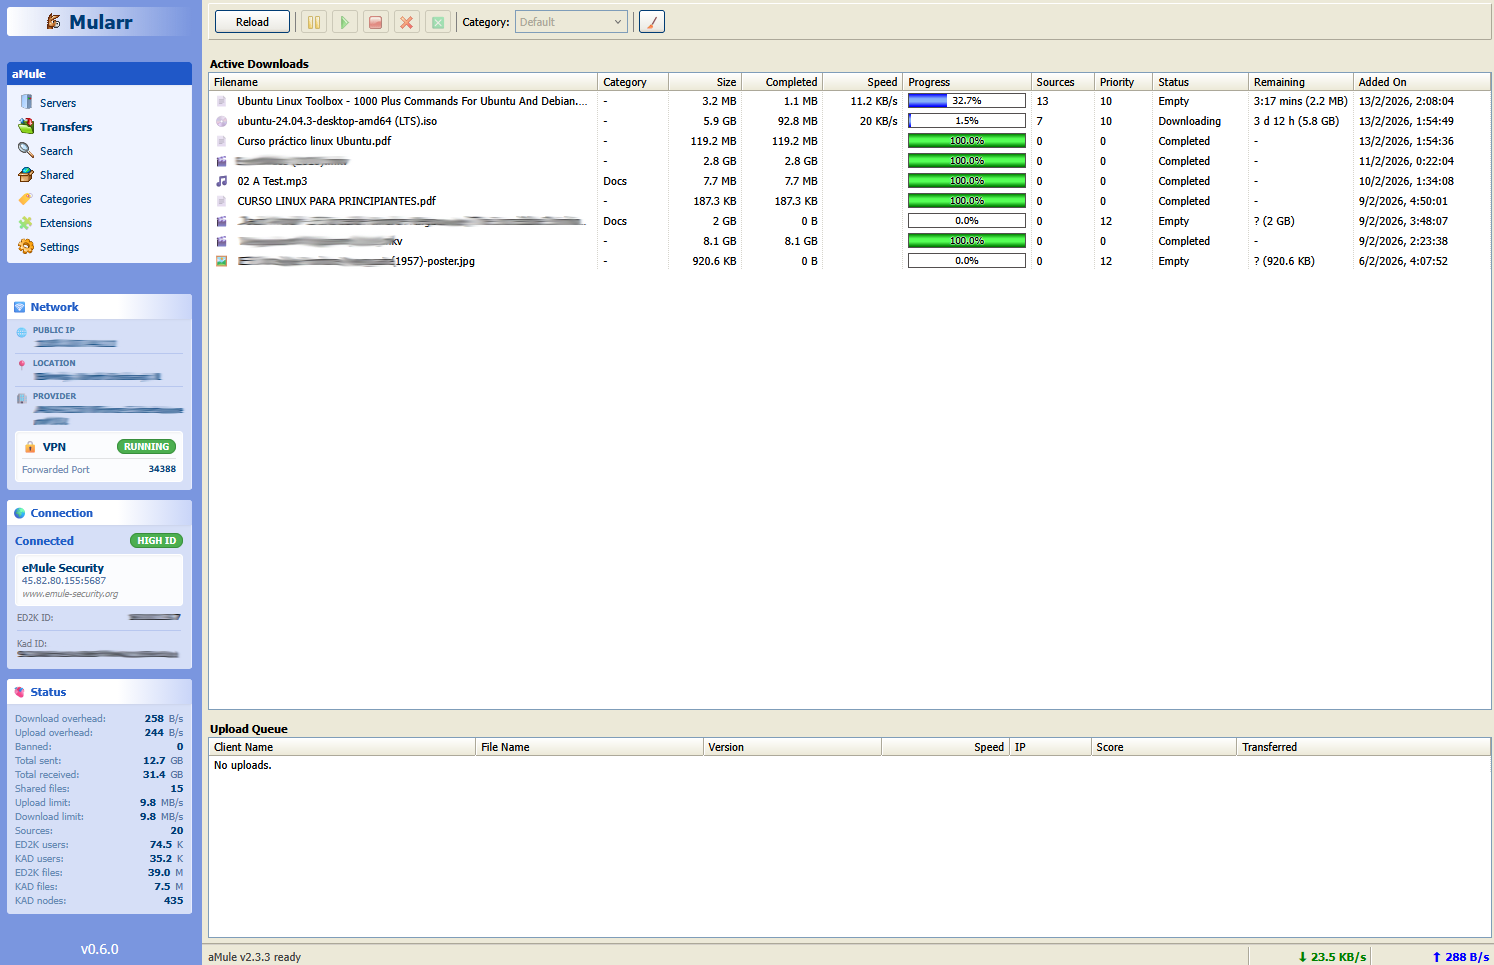Click the VPN RUNNING status badge

pos(146,447)
